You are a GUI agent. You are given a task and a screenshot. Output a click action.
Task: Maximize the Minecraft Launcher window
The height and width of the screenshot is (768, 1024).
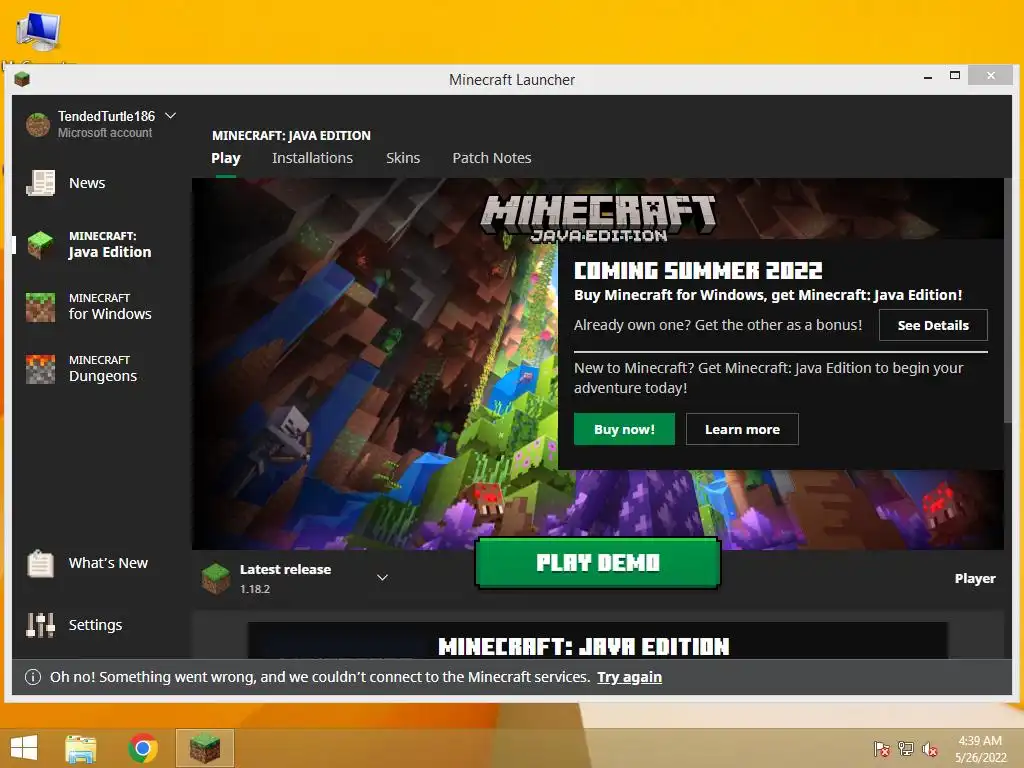click(955, 76)
